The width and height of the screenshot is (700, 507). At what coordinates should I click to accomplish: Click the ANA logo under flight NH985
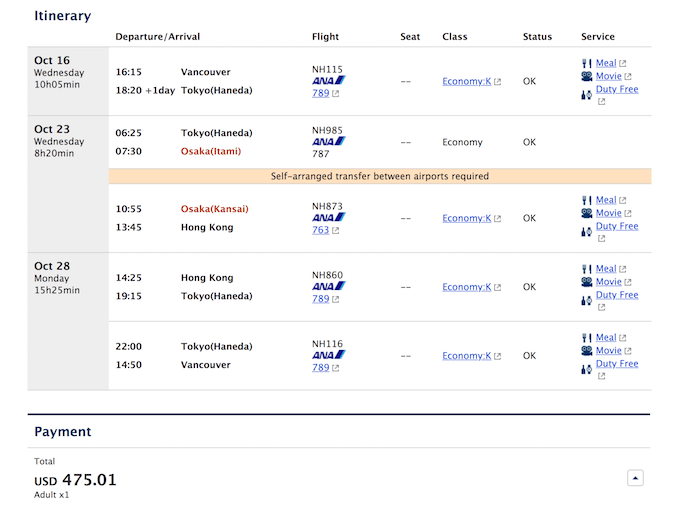pos(329,141)
